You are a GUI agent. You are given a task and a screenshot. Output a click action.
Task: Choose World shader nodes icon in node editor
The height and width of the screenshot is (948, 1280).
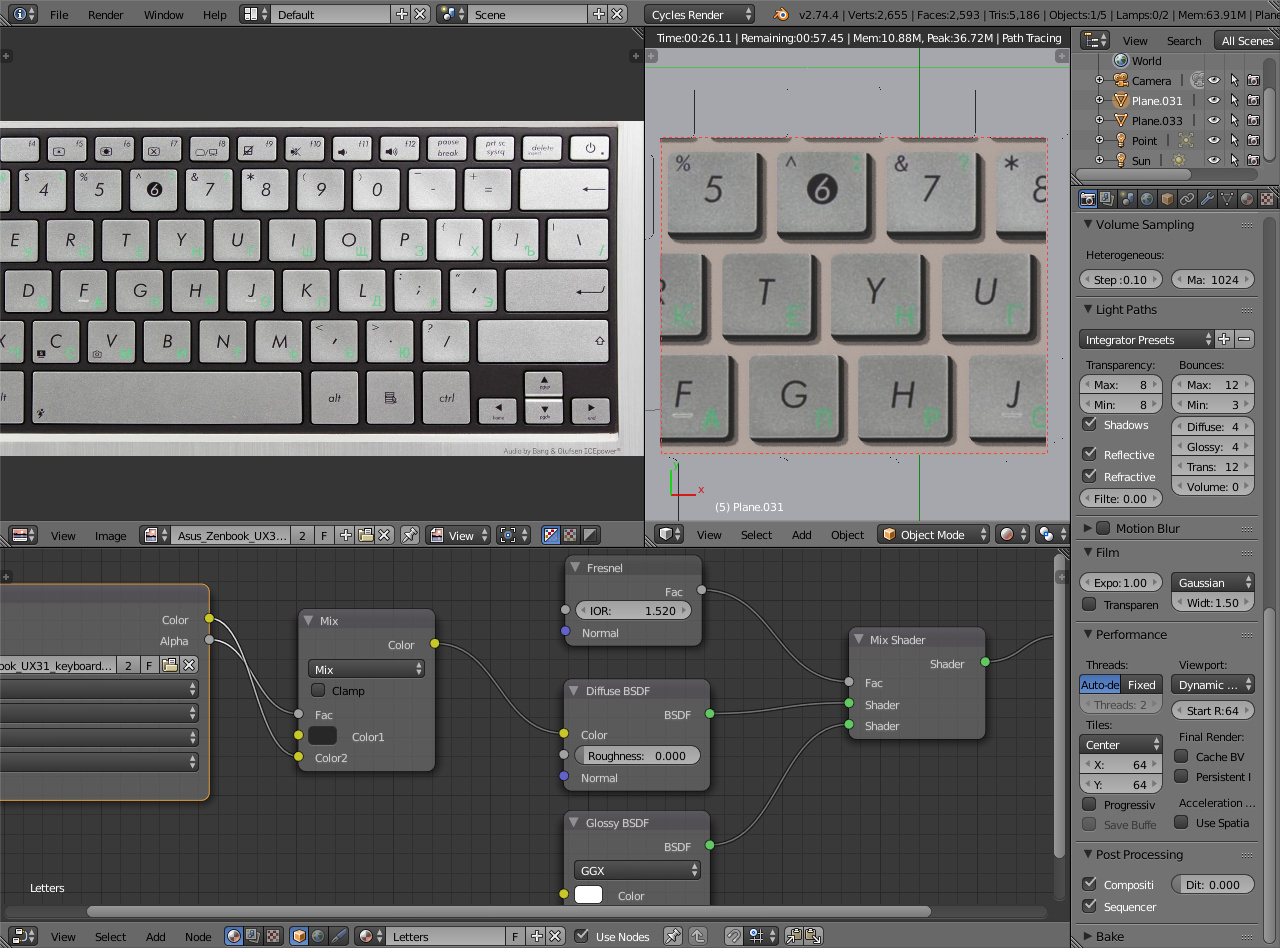(318, 937)
